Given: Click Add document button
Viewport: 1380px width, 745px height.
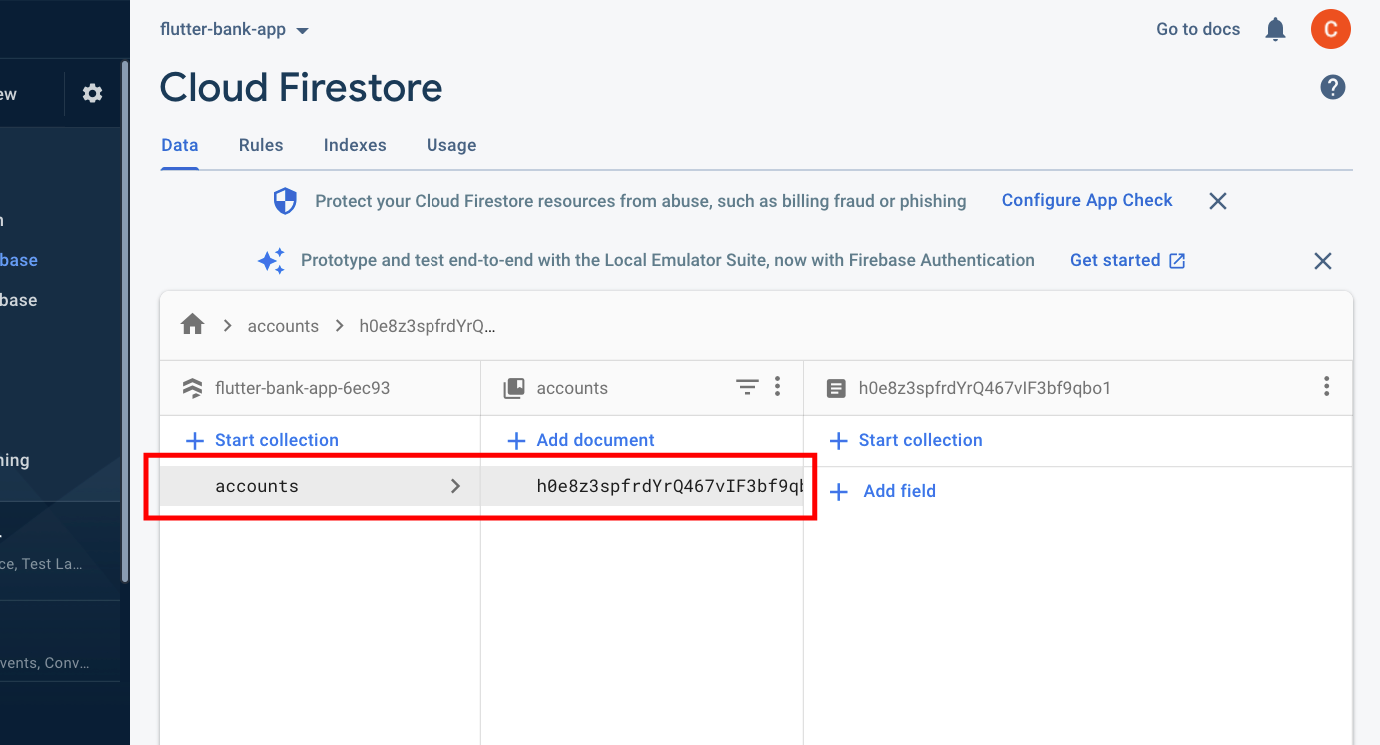Looking at the screenshot, I should tap(581, 440).
